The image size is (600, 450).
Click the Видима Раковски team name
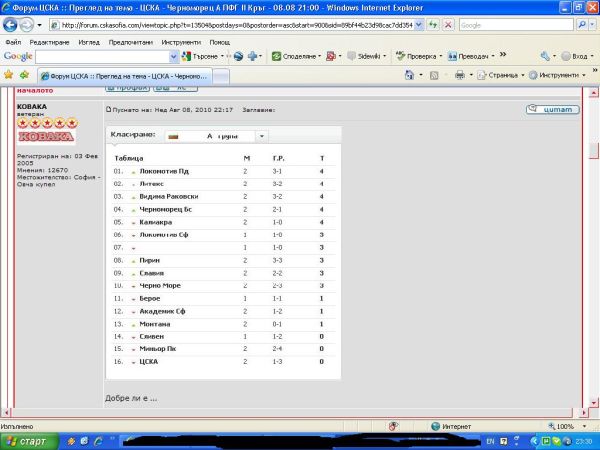[x=169, y=197]
